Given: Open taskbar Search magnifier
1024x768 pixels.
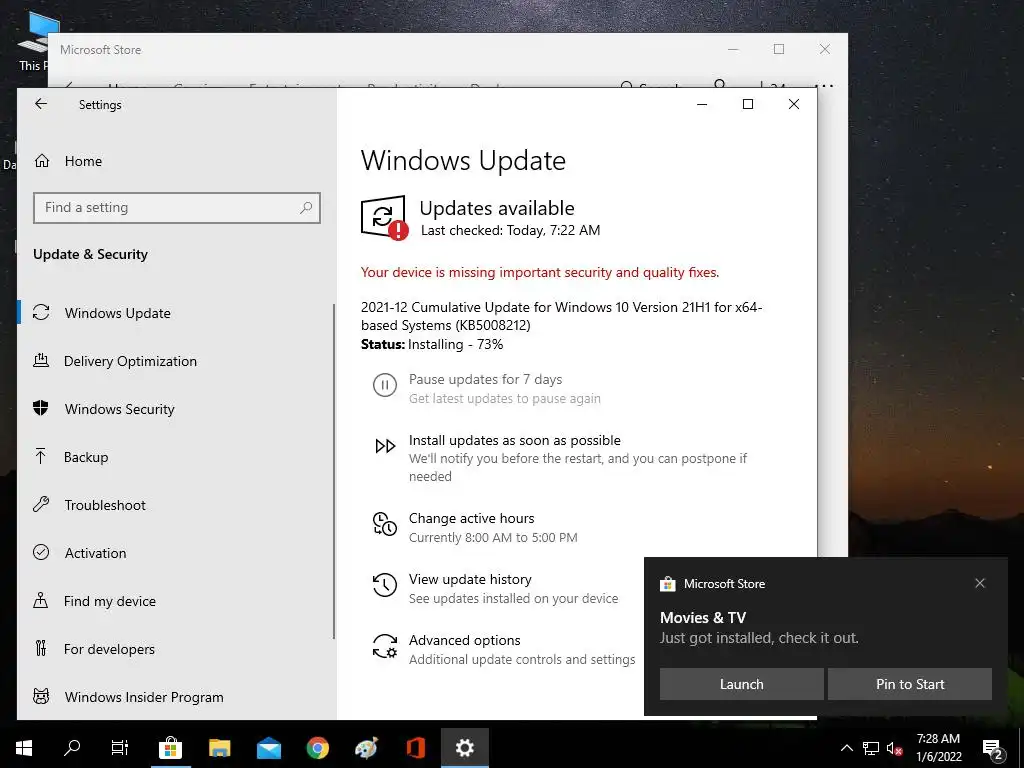Looking at the screenshot, I should [x=72, y=748].
